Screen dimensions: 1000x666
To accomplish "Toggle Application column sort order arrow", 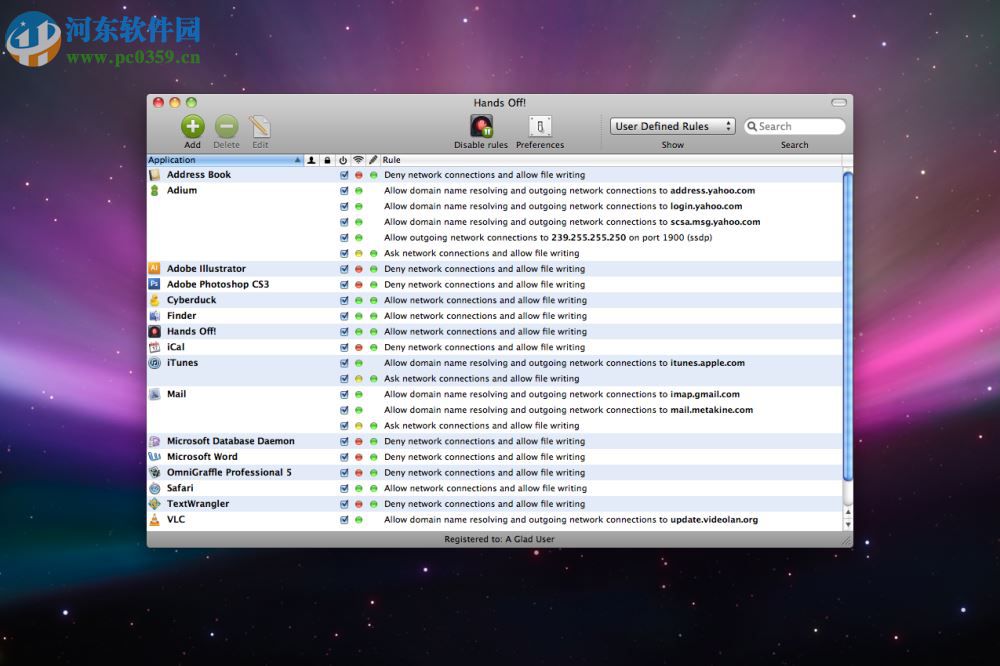I will pos(296,159).
